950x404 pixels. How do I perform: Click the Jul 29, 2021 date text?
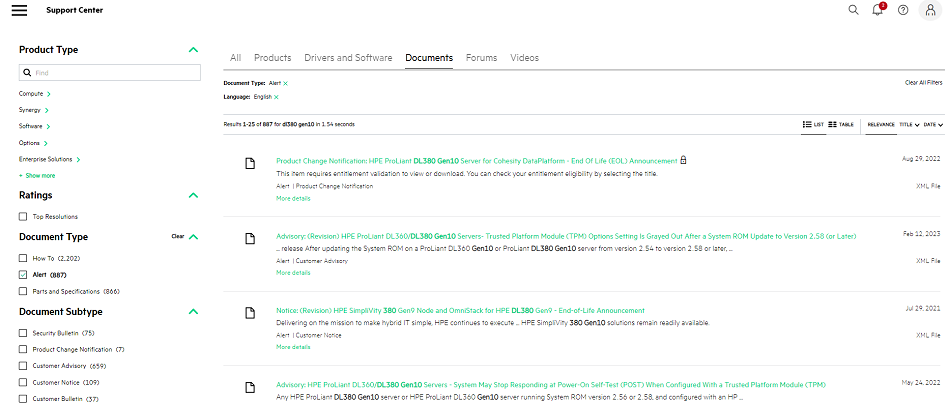point(923,308)
